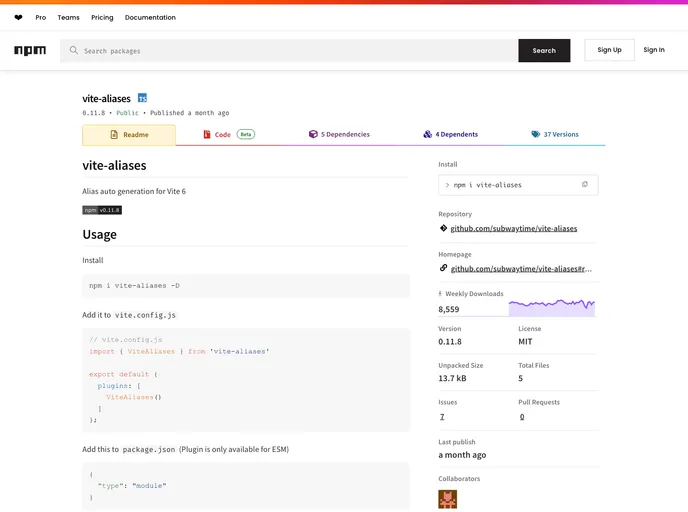Click the weekly downloads sparkline chart

point(552,307)
